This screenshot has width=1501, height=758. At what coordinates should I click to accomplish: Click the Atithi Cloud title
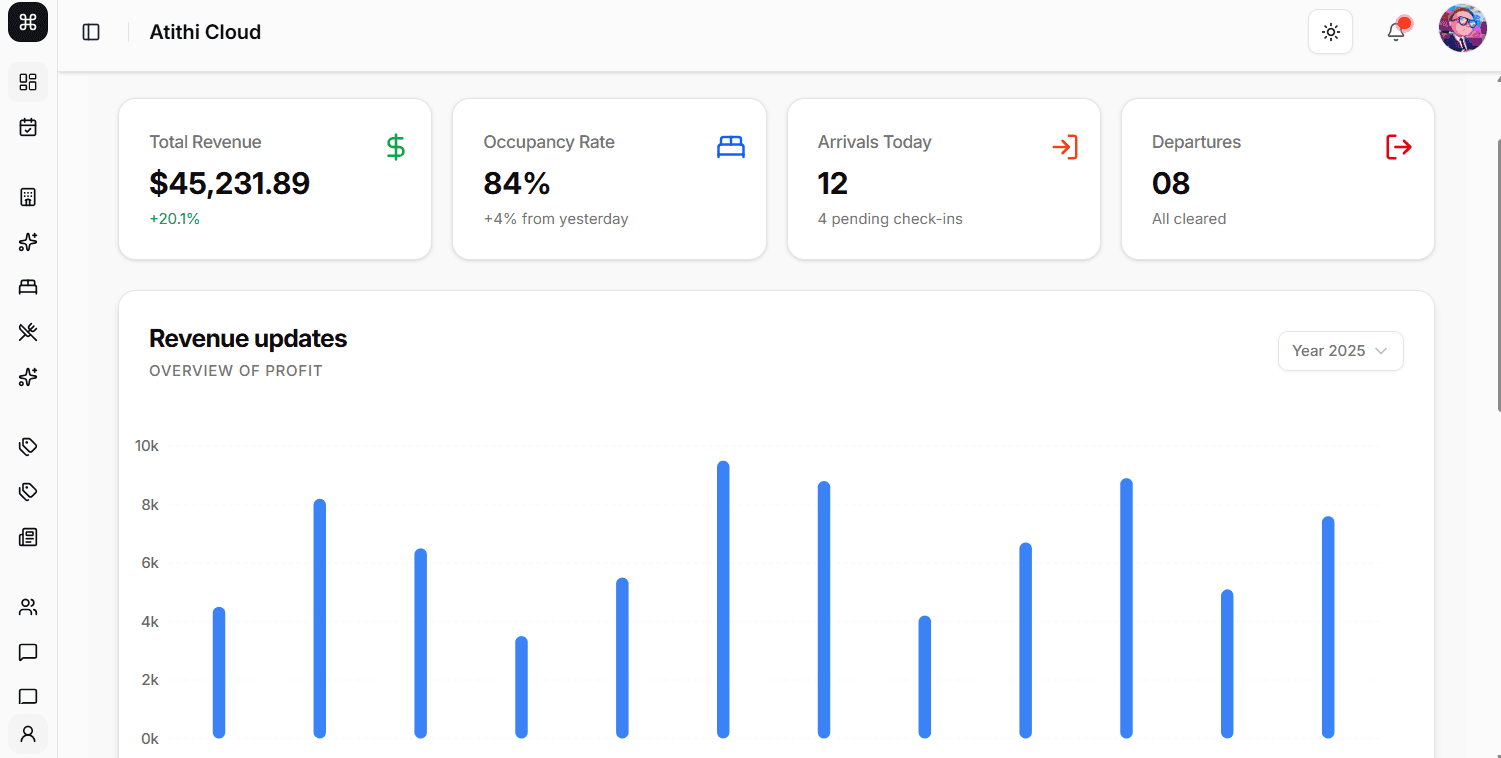coord(205,31)
